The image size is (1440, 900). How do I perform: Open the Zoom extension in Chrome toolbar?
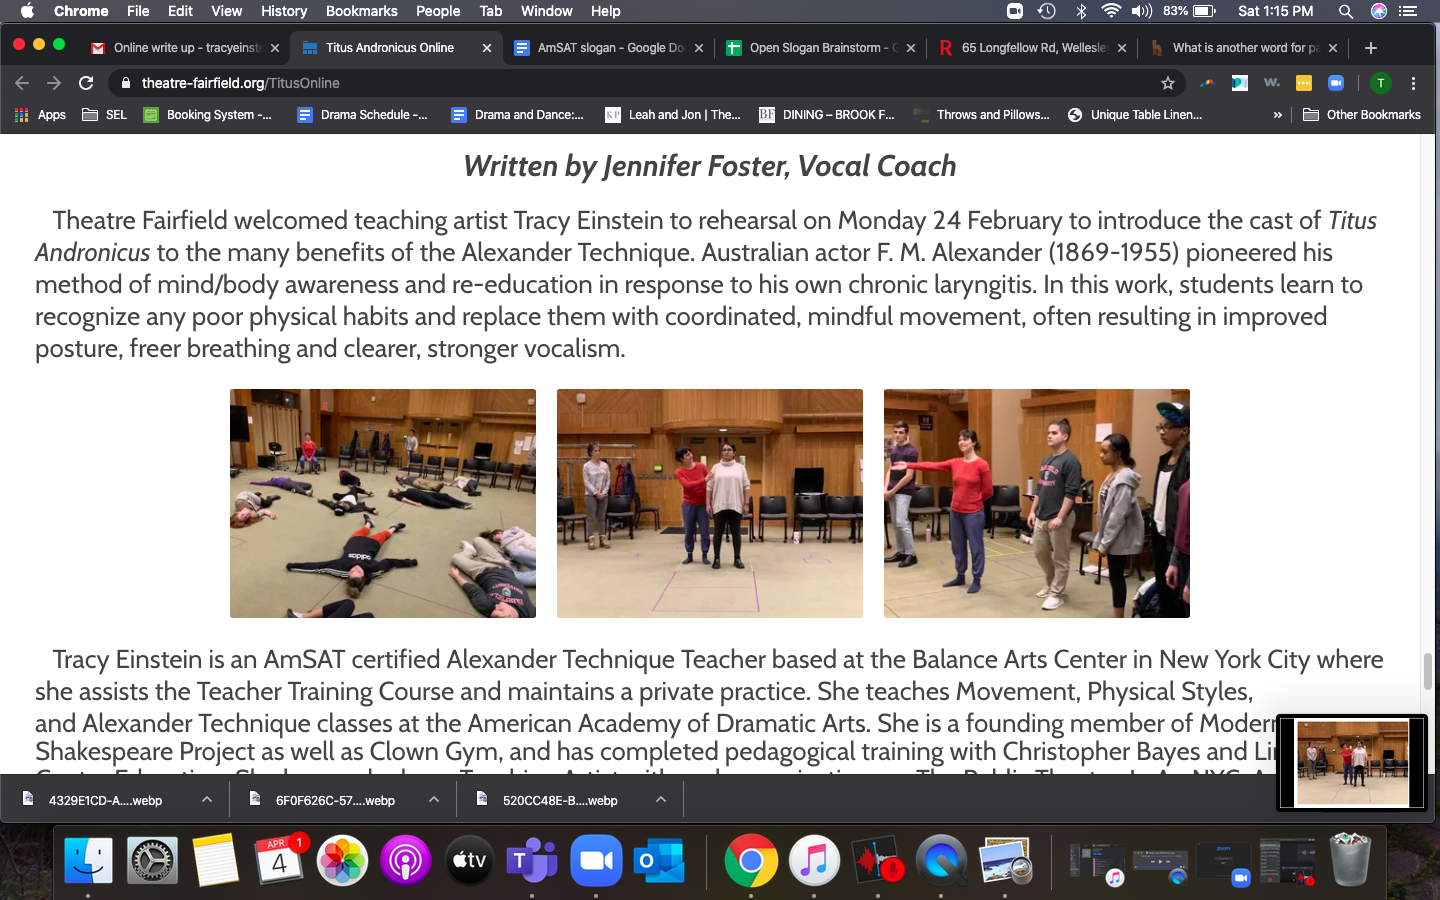point(1336,83)
